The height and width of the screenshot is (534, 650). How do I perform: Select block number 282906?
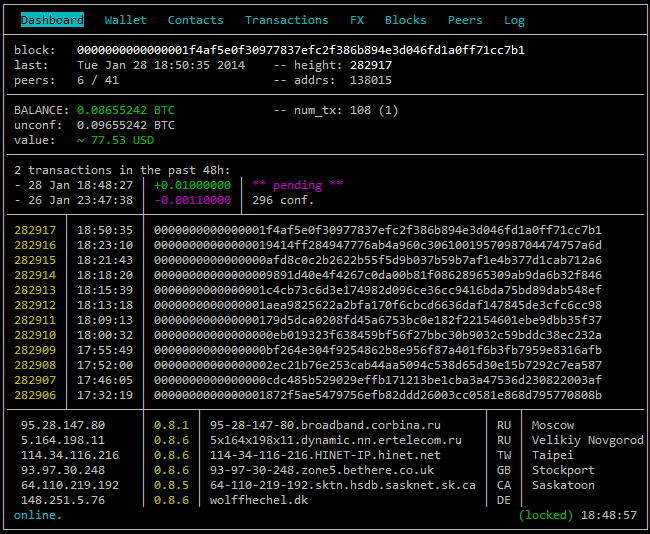(35, 395)
